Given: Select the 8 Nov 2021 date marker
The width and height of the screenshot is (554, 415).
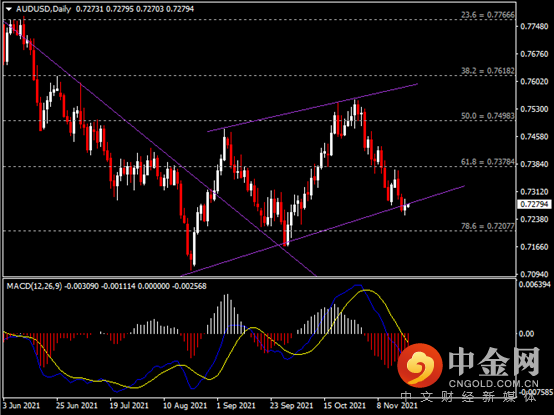Looking at the screenshot, I should point(397,405).
